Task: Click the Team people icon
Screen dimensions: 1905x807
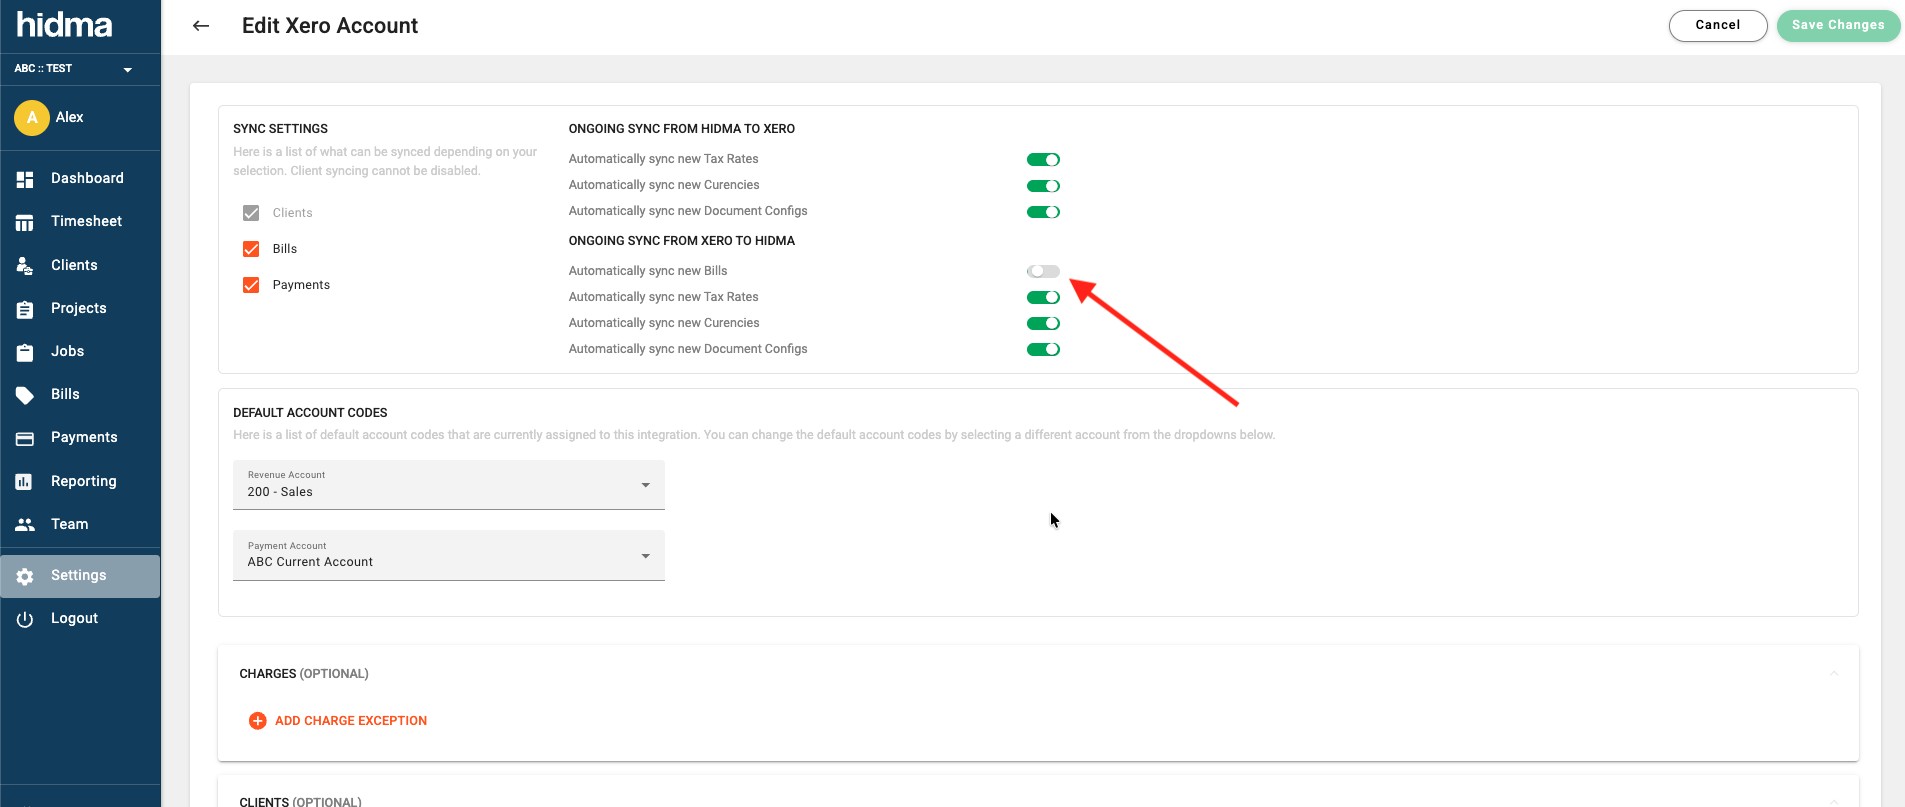Action: [25, 525]
